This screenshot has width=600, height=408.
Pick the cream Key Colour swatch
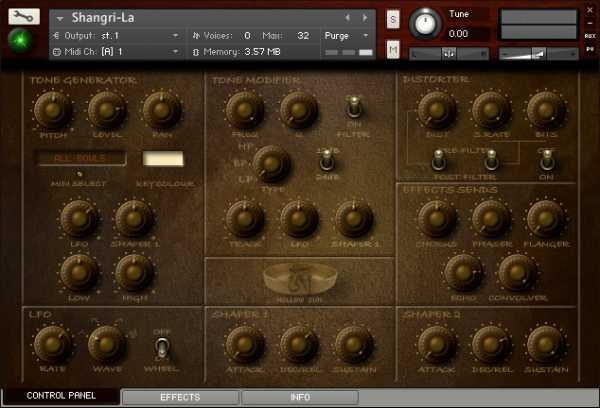pos(163,159)
